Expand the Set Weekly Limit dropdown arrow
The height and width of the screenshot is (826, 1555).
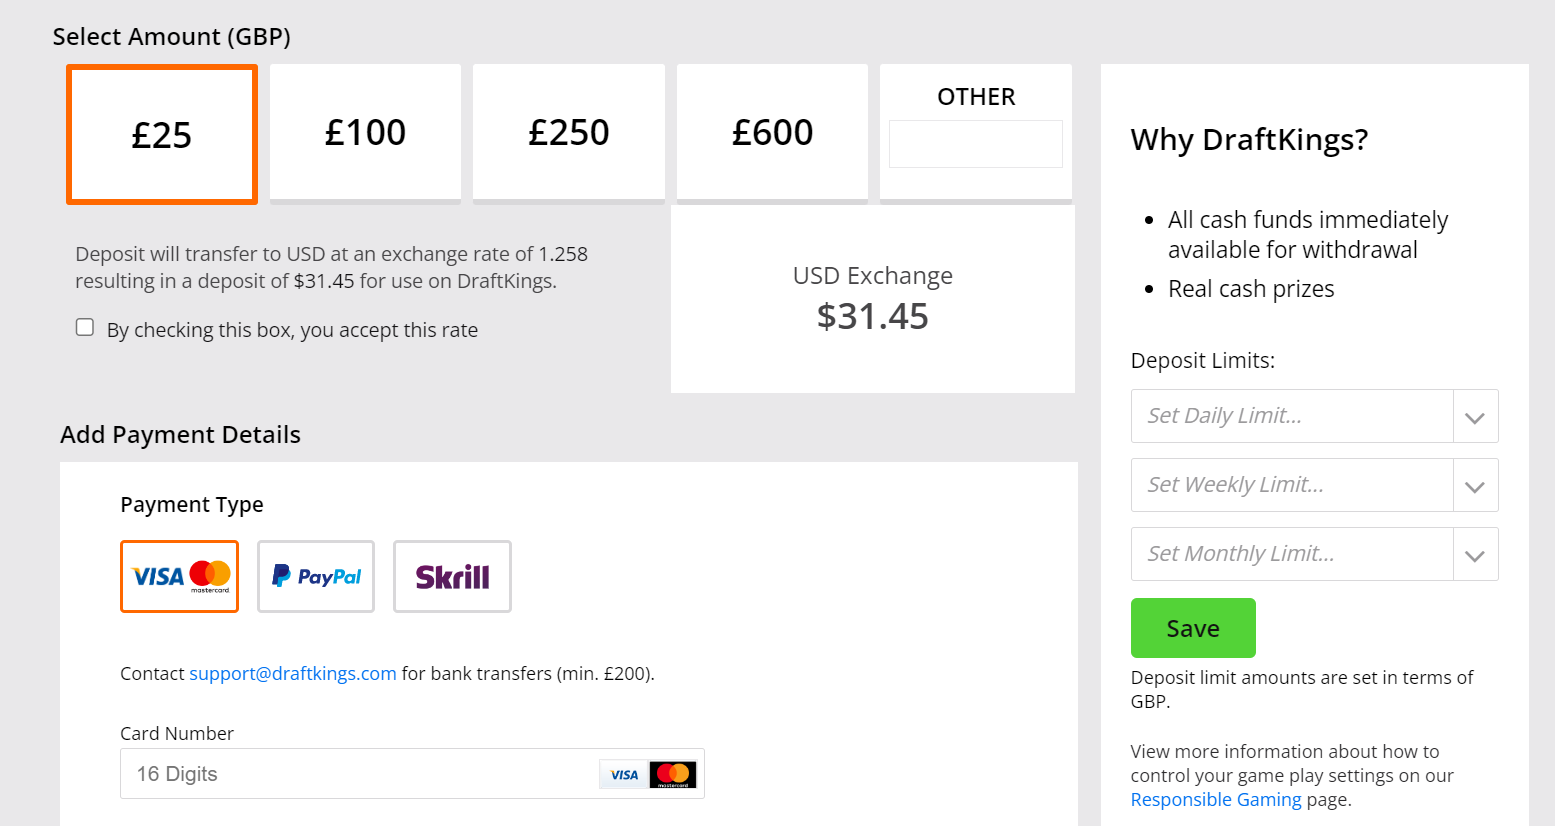click(1475, 486)
